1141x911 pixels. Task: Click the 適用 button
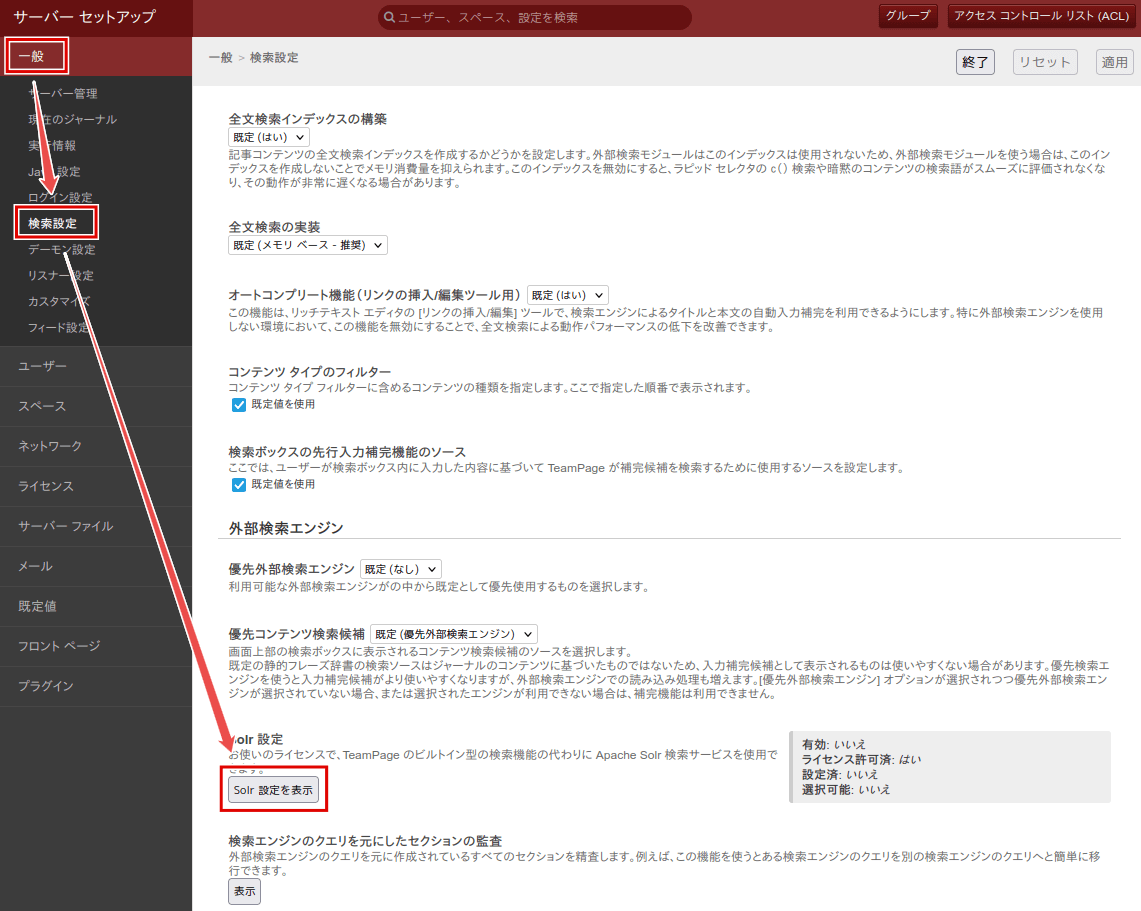coord(1115,62)
